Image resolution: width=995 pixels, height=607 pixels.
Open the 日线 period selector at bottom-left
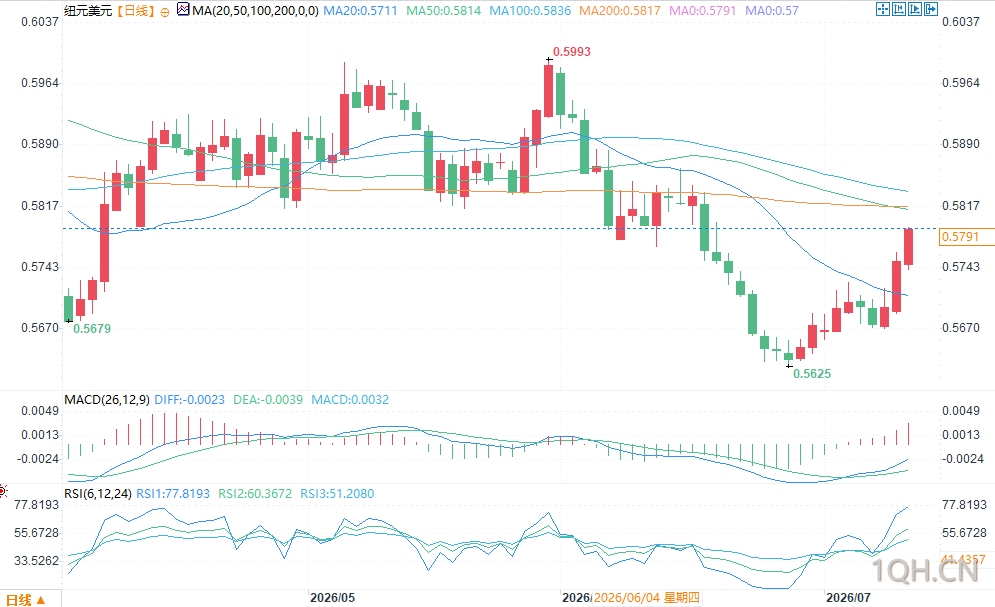[26, 599]
